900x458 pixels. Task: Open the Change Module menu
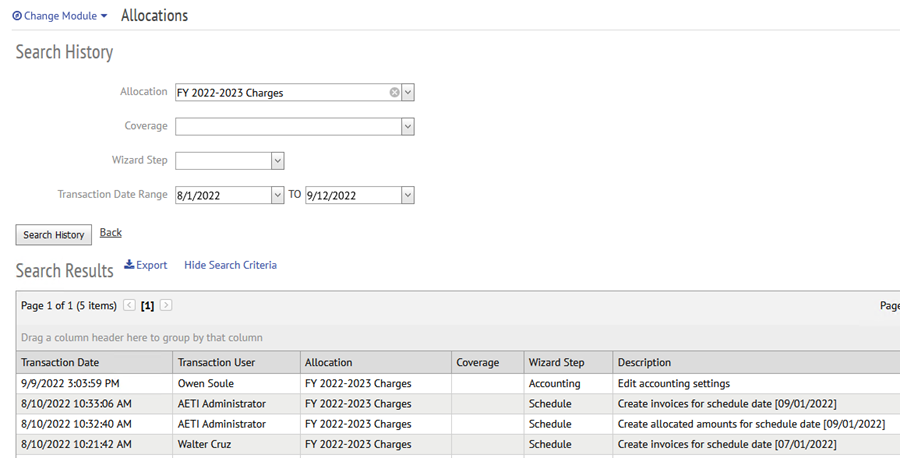60,15
